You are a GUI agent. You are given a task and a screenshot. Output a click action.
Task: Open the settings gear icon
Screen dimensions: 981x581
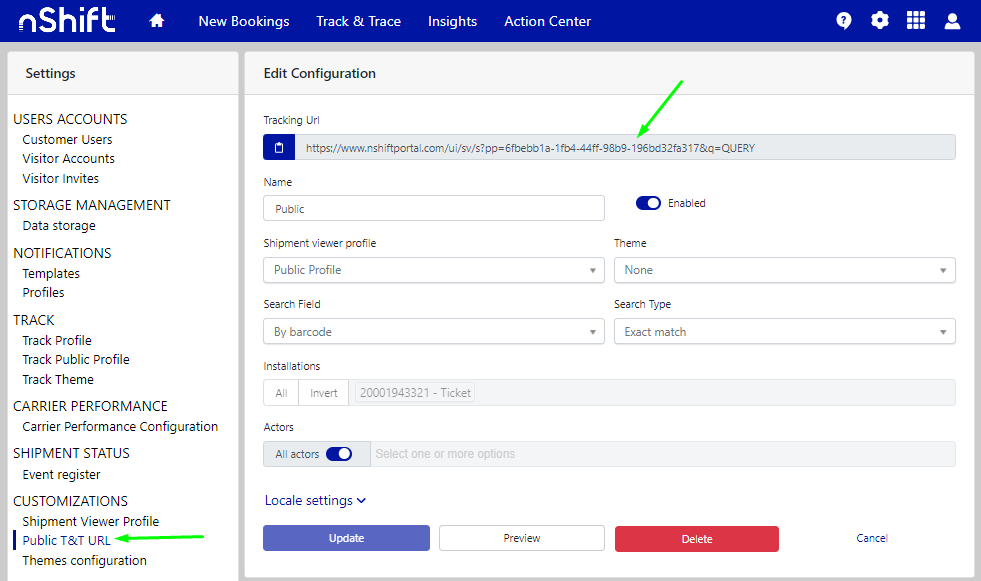point(879,21)
